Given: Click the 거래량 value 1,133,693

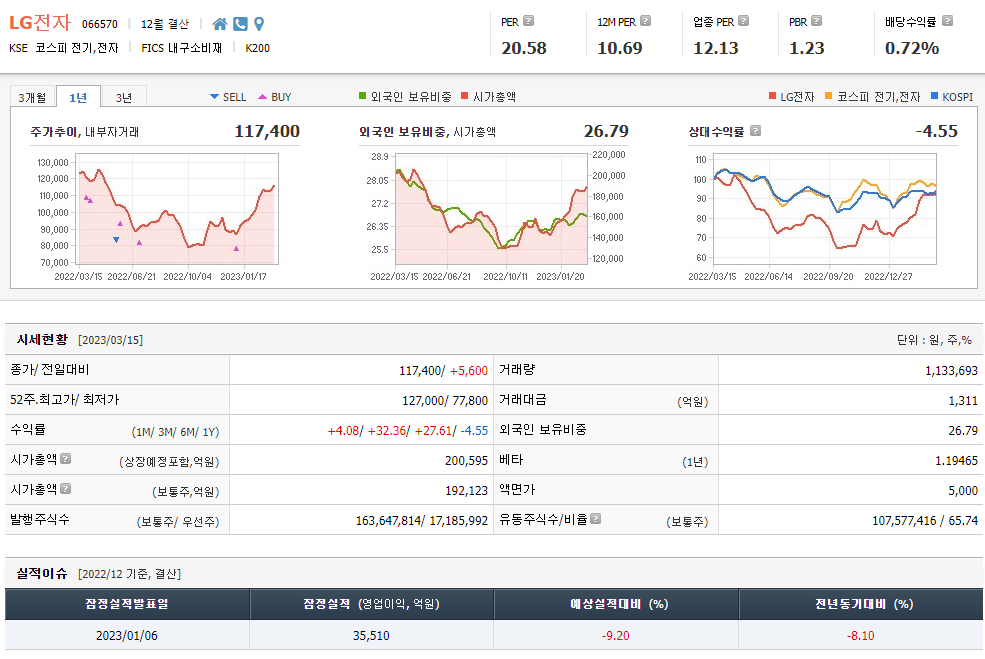Looking at the screenshot, I should point(951,371).
